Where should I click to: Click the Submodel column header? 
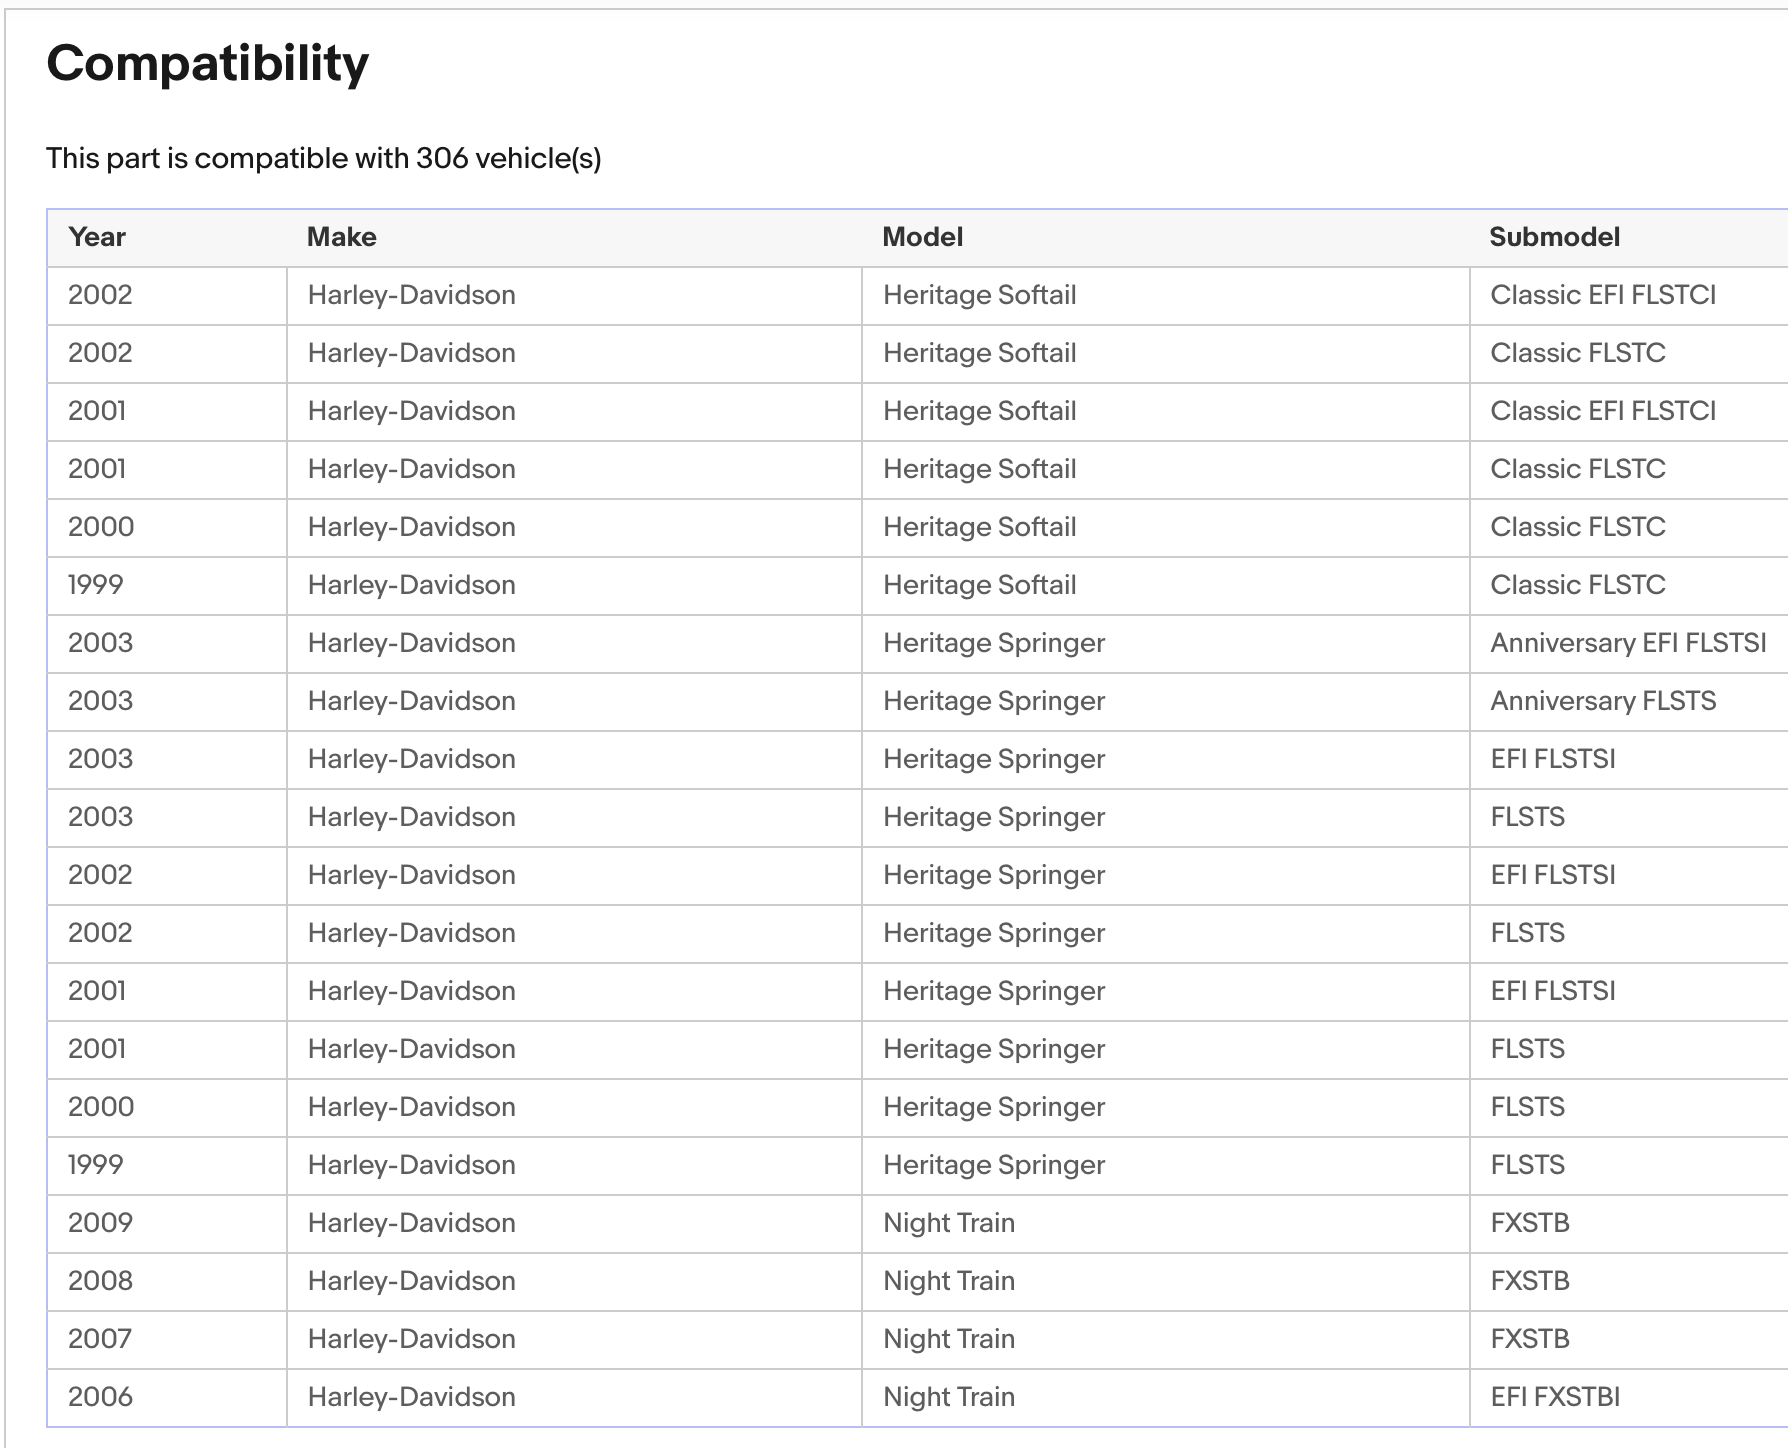pos(1554,237)
